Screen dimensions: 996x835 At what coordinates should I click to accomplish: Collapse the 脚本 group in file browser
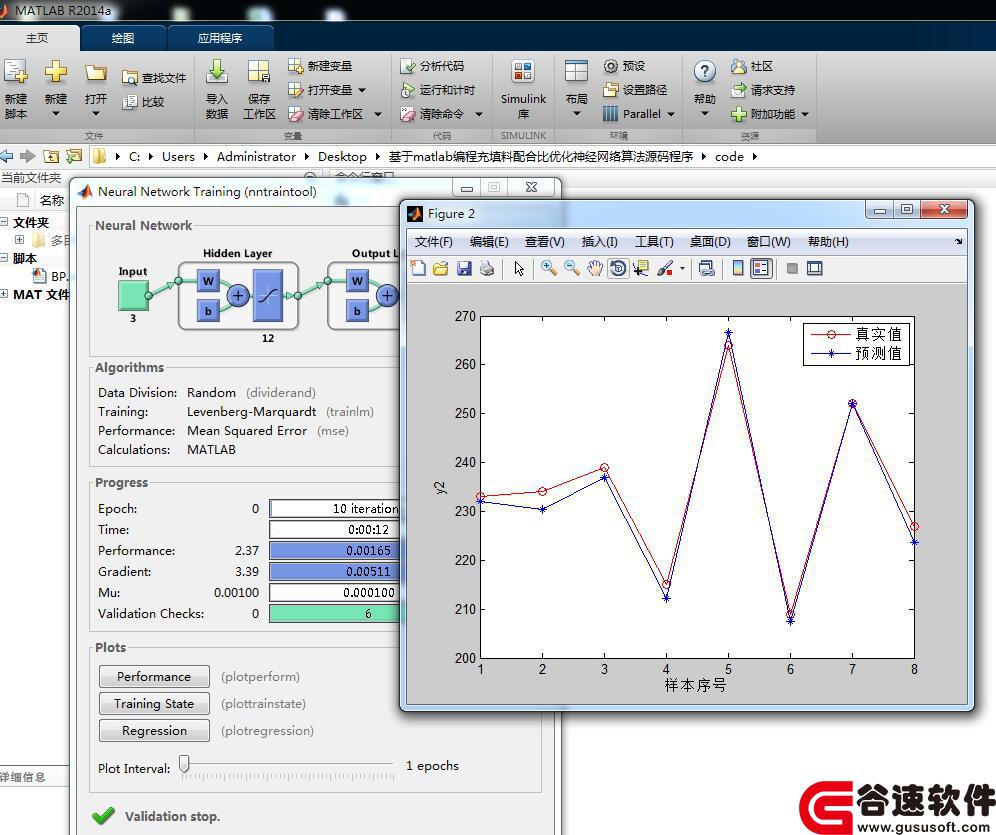[4, 258]
